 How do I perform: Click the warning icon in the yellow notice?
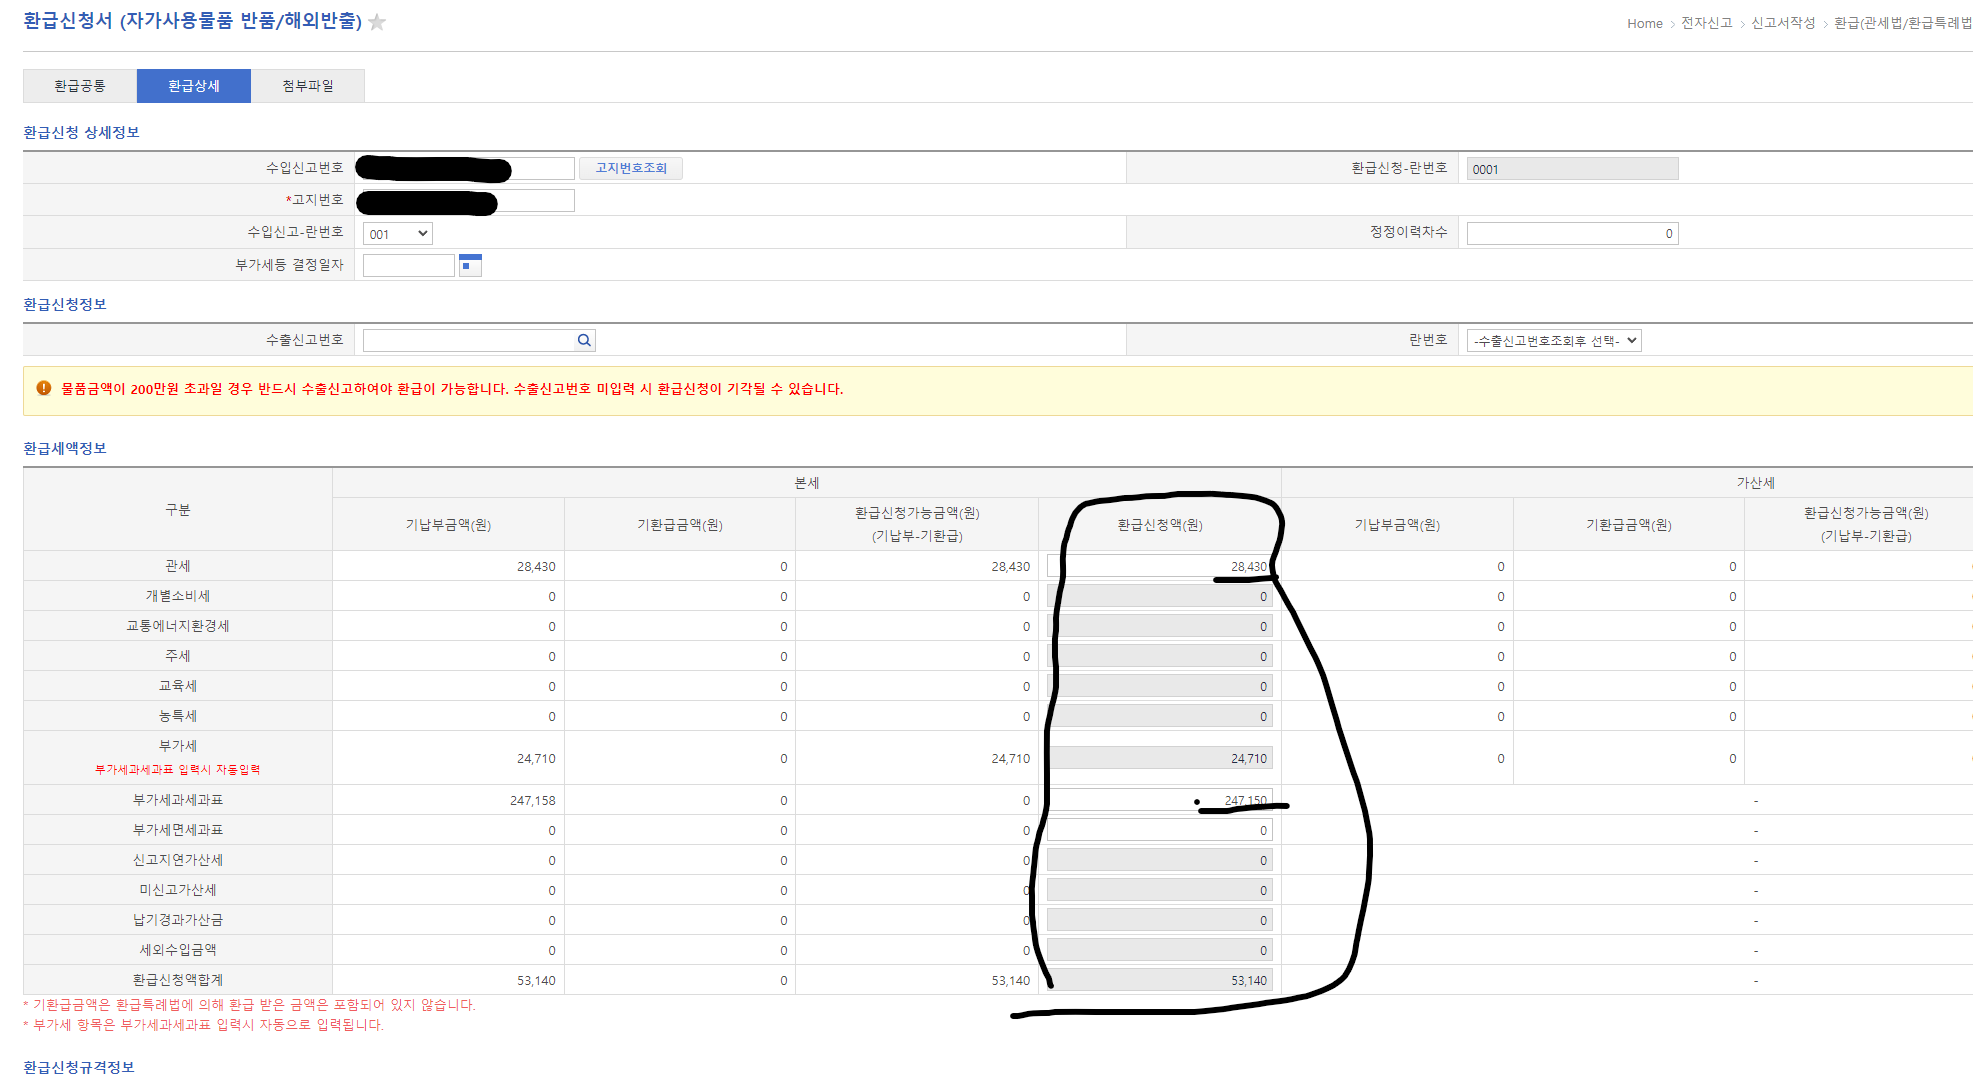tap(44, 388)
